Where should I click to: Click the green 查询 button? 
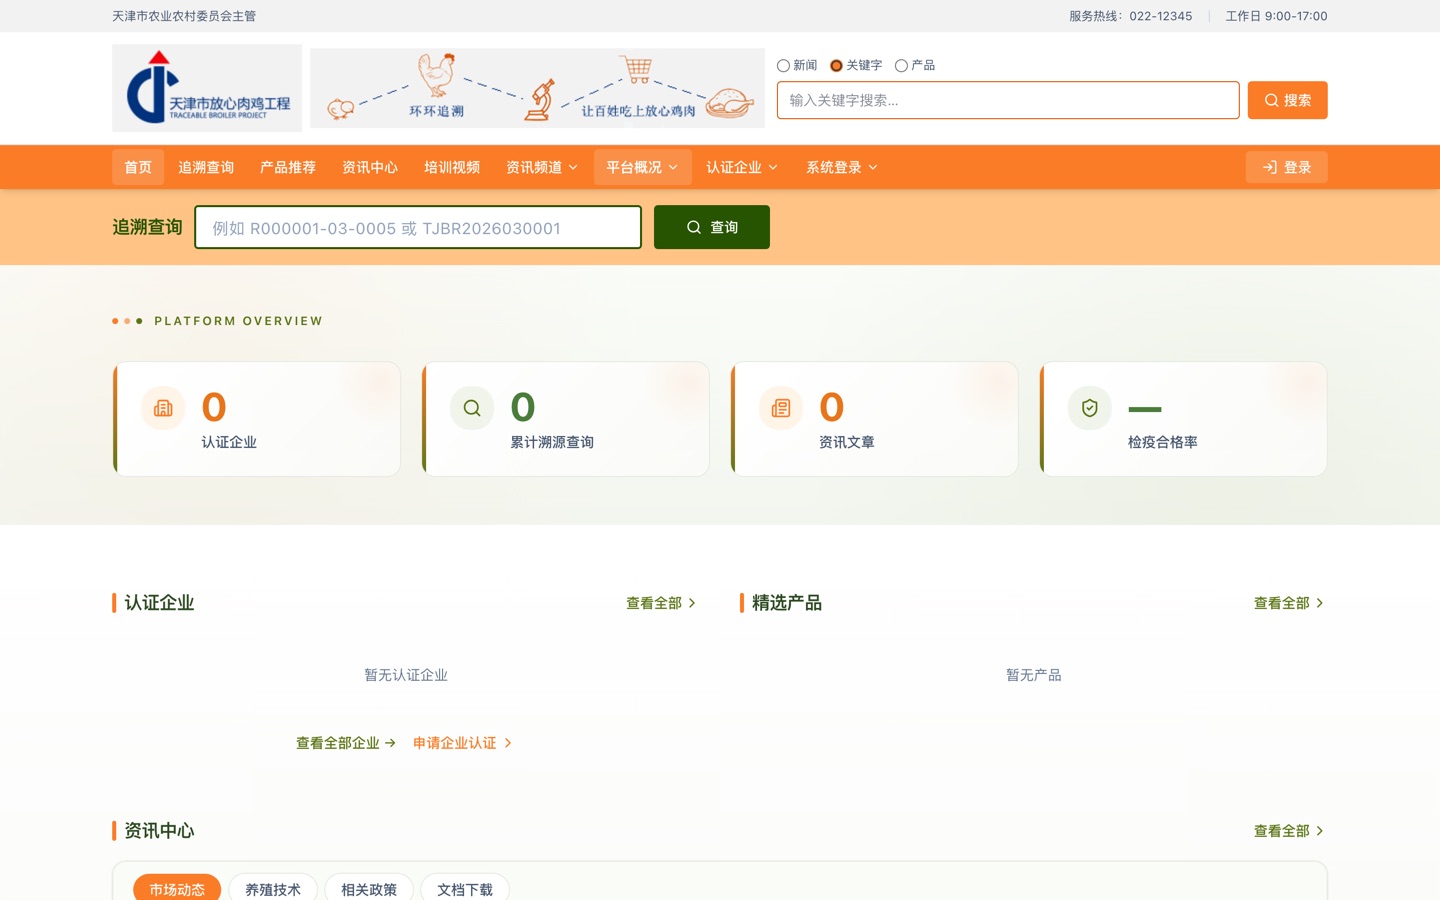click(x=712, y=227)
